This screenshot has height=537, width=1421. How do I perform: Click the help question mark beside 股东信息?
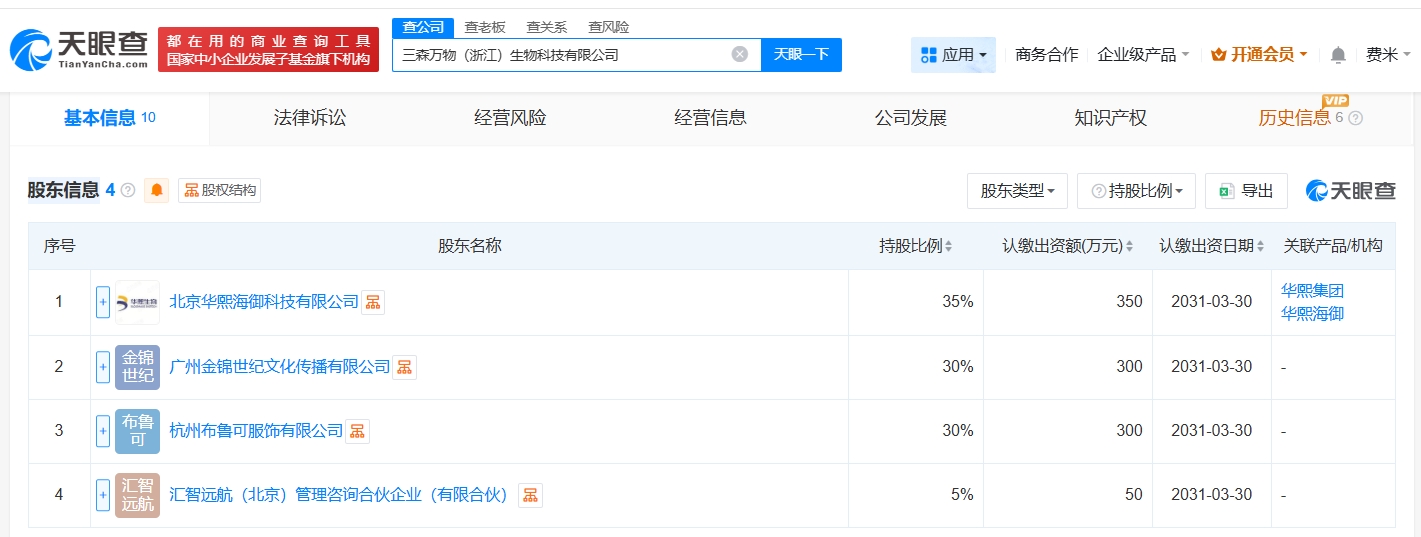tap(128, 190)
